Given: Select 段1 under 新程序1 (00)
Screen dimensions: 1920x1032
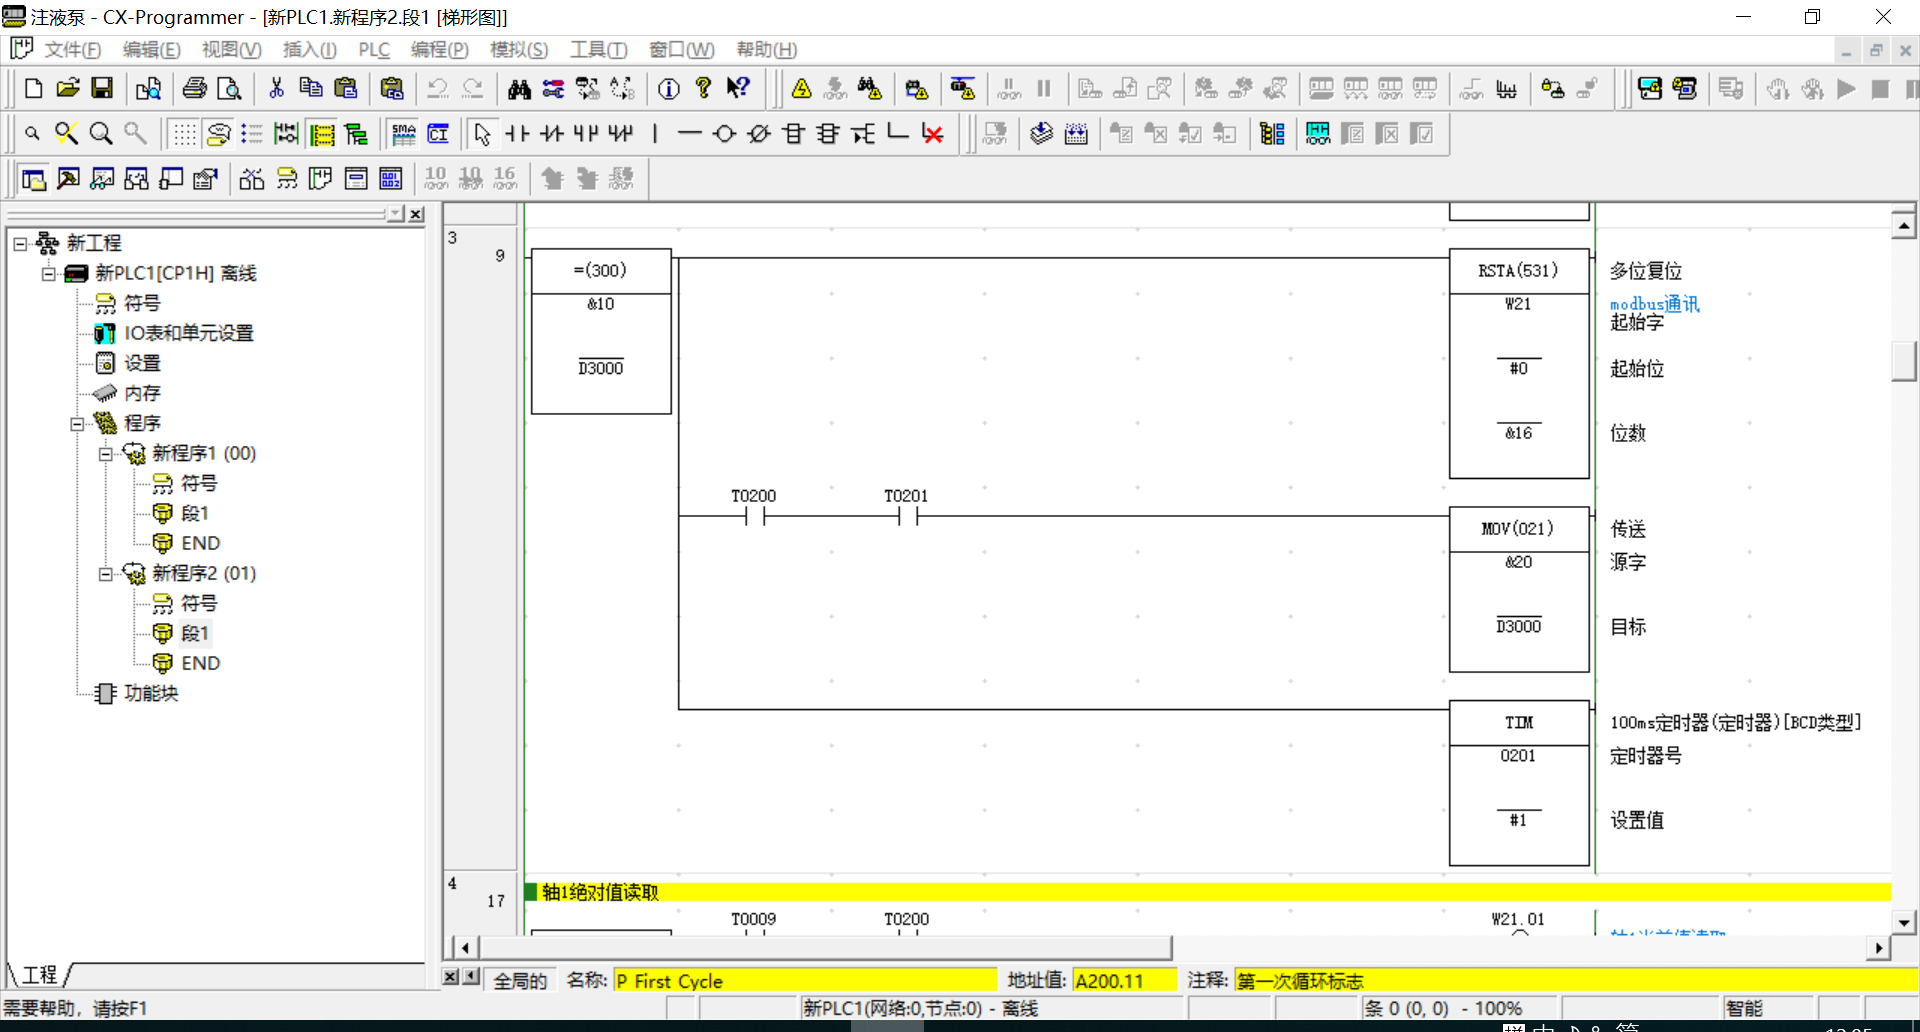Looking at the screenshot, I should pyautogui.click(x=195, y=513).
